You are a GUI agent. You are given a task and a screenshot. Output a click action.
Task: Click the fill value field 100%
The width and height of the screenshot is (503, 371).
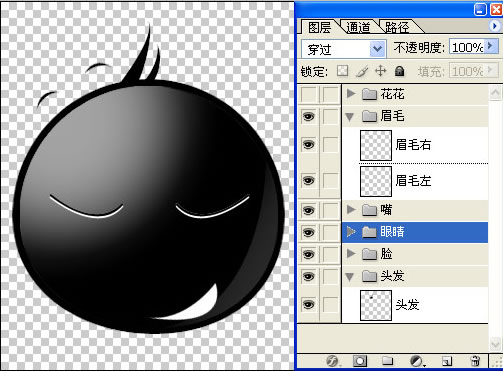click(467, 71)
